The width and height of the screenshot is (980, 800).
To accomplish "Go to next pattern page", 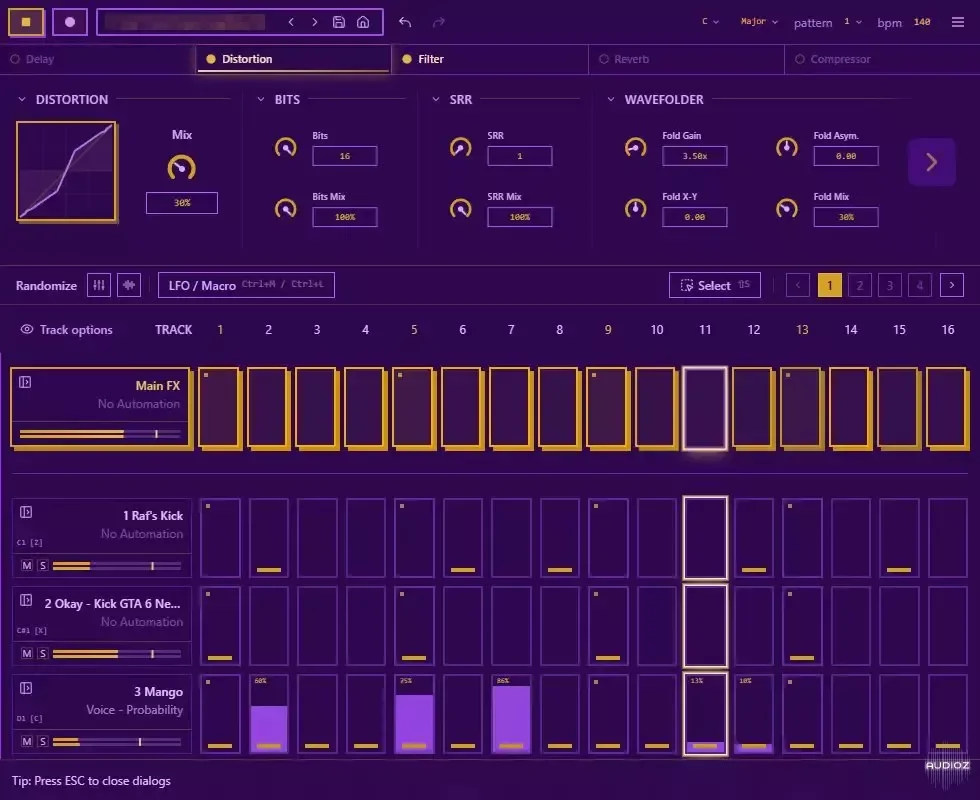I will 951,285.
